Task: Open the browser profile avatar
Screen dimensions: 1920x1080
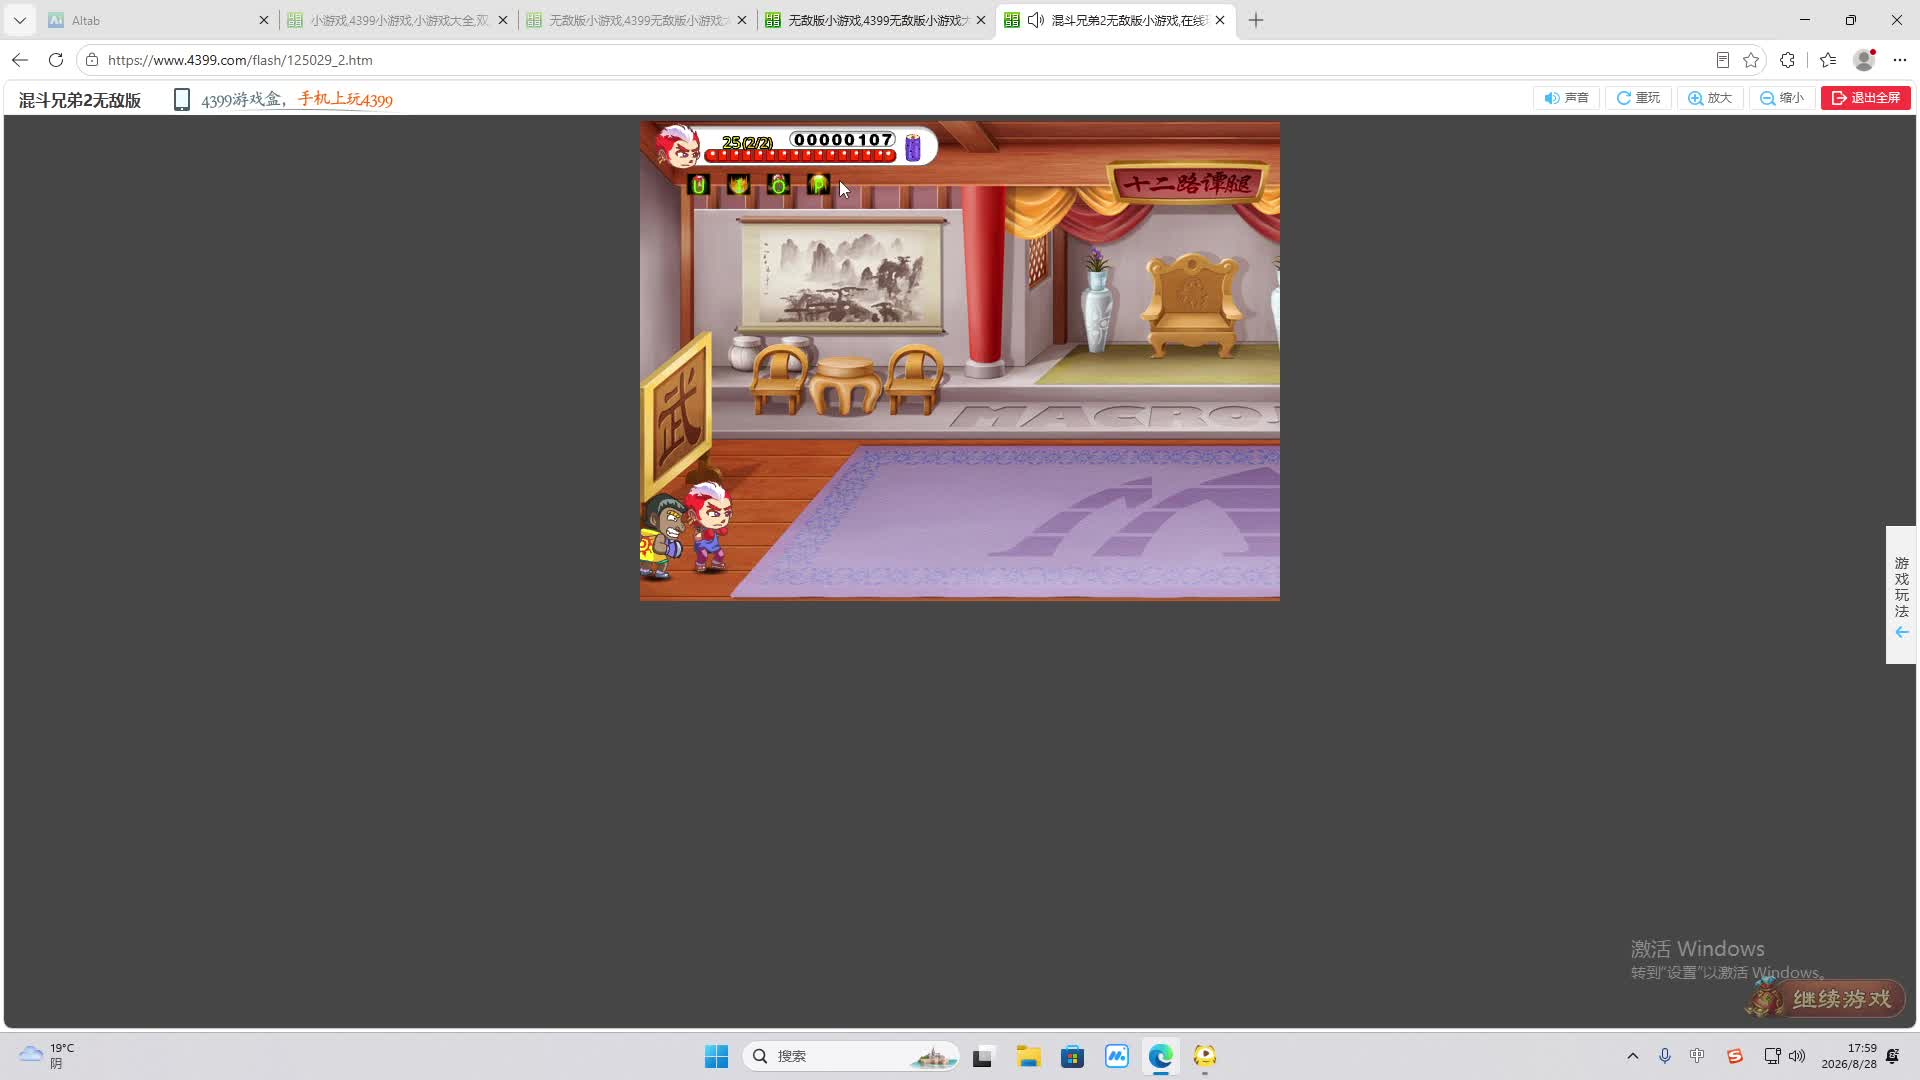Action: [x=1864, y=60]
